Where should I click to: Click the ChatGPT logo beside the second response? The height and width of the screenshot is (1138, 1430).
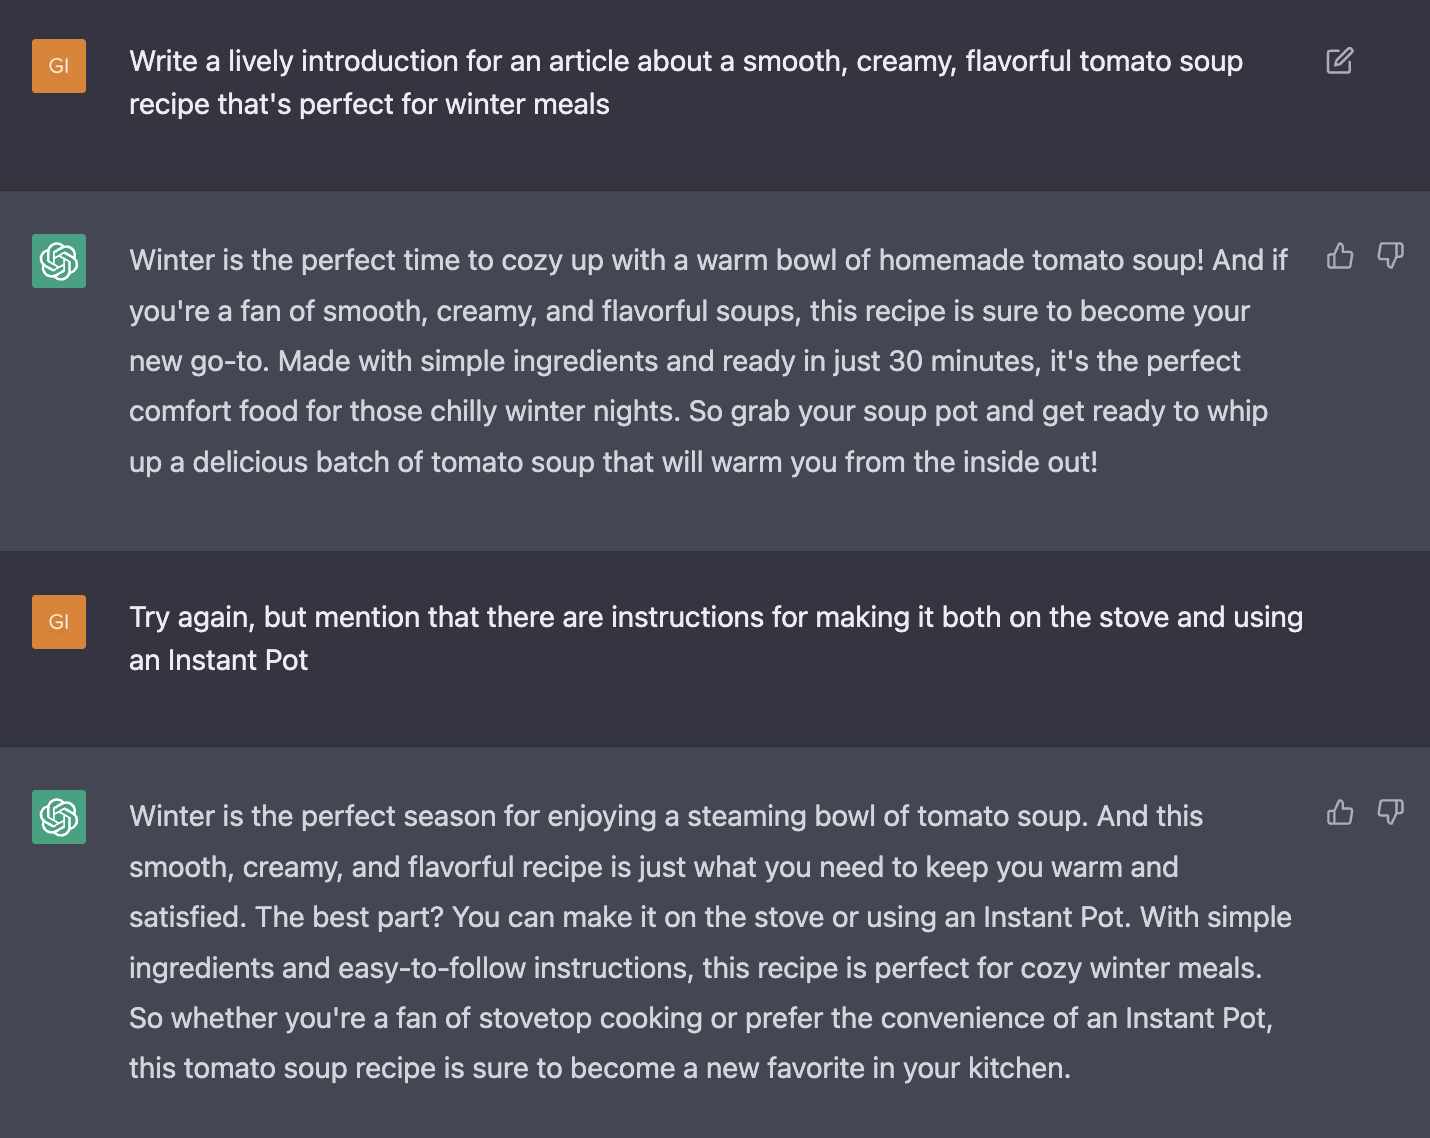(x=58, y=817)
